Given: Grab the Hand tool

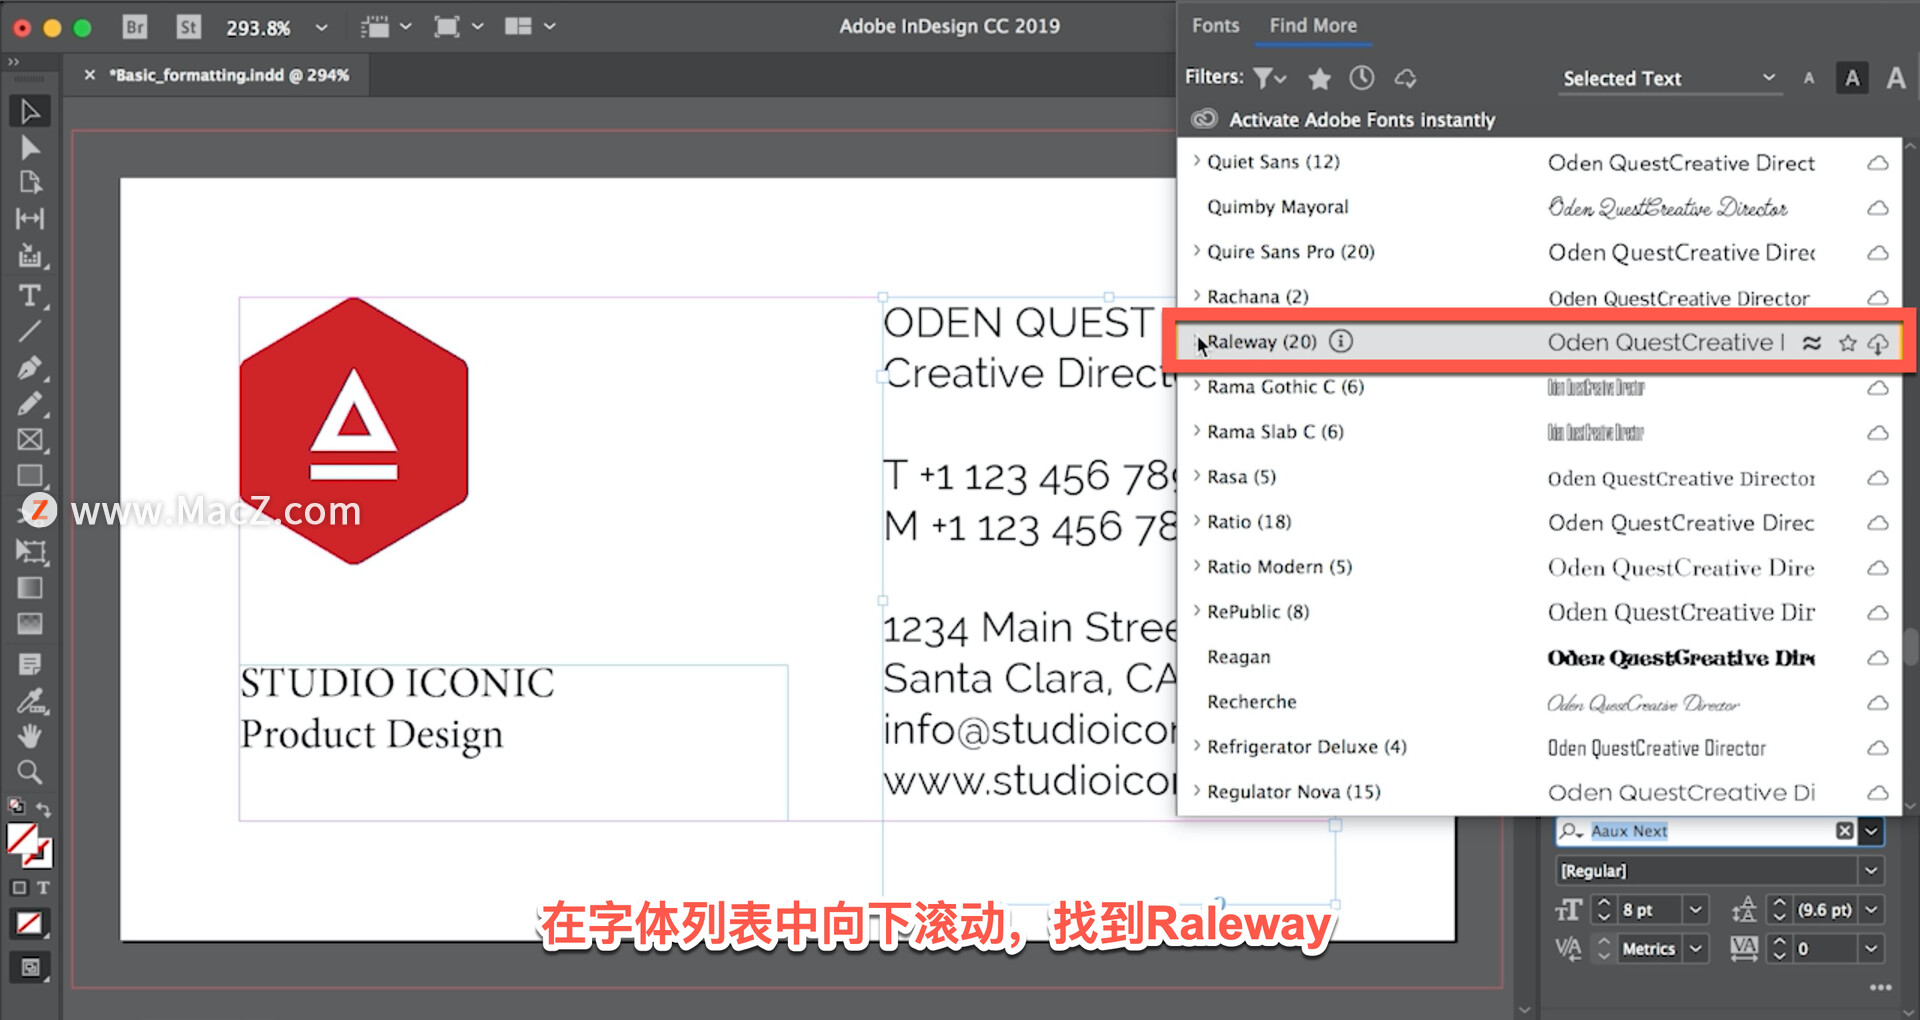Looking at the screenshot, I should (x=30, y=736).
